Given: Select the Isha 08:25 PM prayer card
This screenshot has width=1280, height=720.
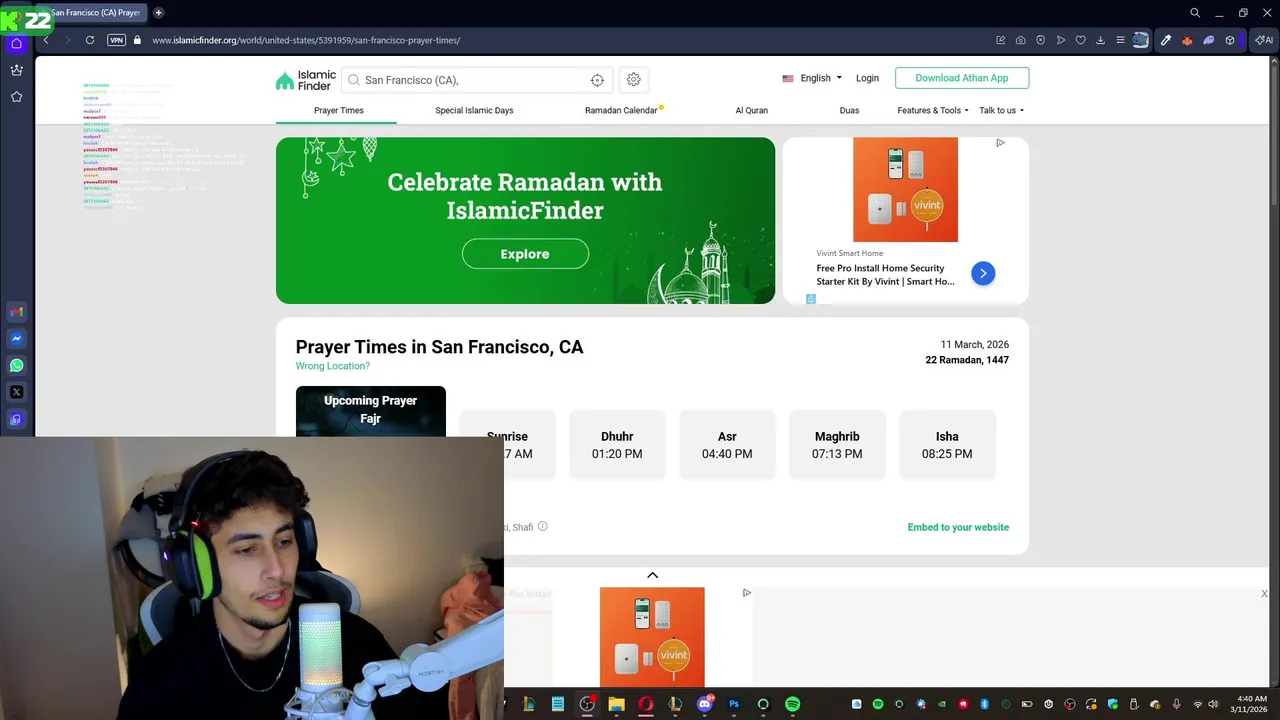Looking at the screenshot, I should [947, 445].
